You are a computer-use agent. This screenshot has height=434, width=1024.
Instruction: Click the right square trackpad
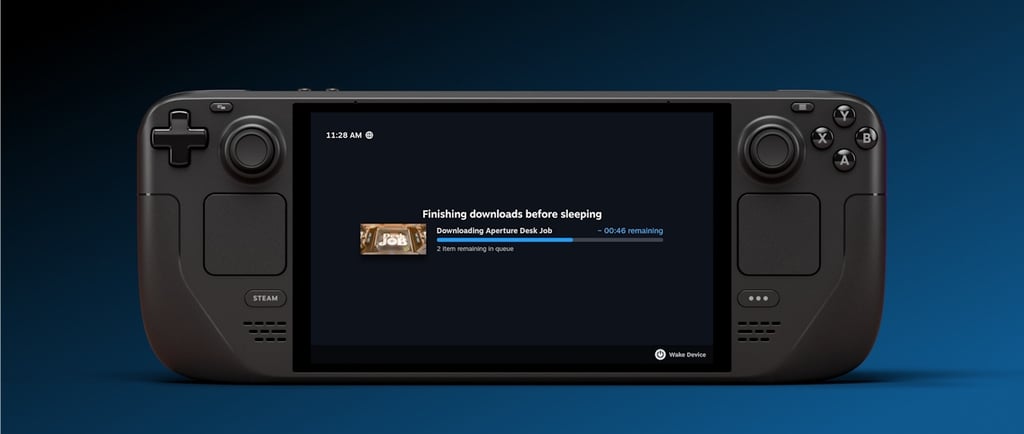778,234
